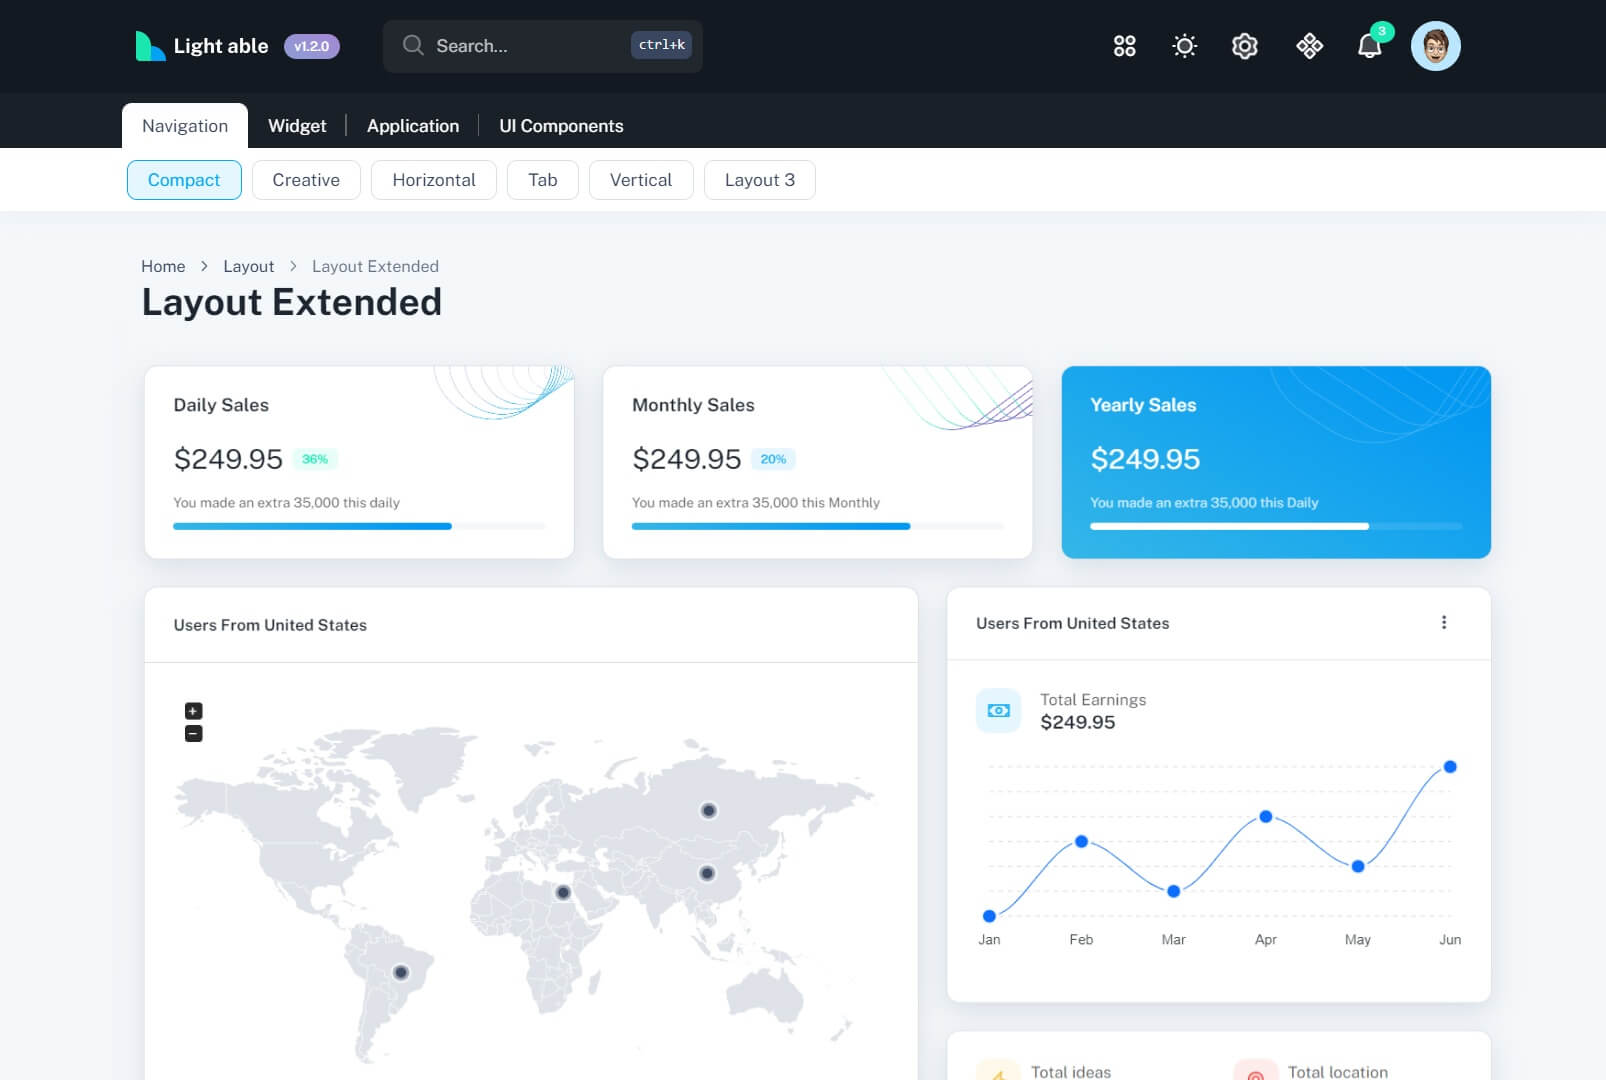Open the user avatar profile menu
Image resolution: width=1606 pixels, height=1080 pixels.
[x=1435, y=46]
